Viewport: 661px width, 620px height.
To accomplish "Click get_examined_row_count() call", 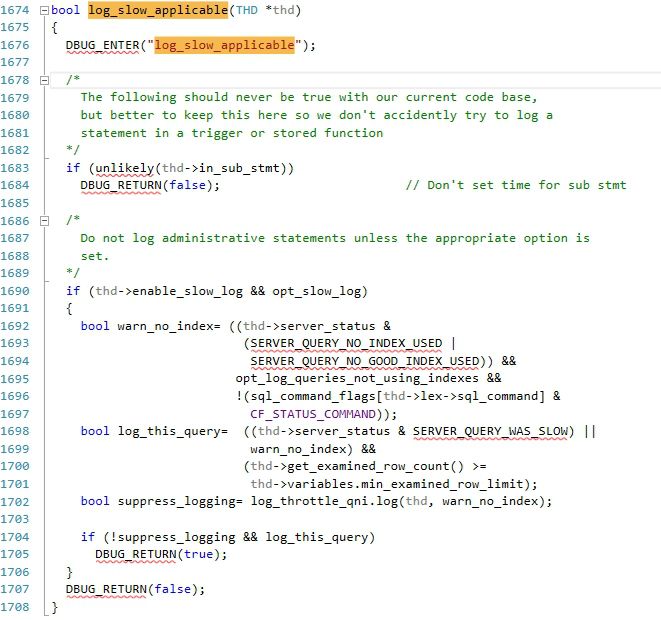I will point(375,466).
